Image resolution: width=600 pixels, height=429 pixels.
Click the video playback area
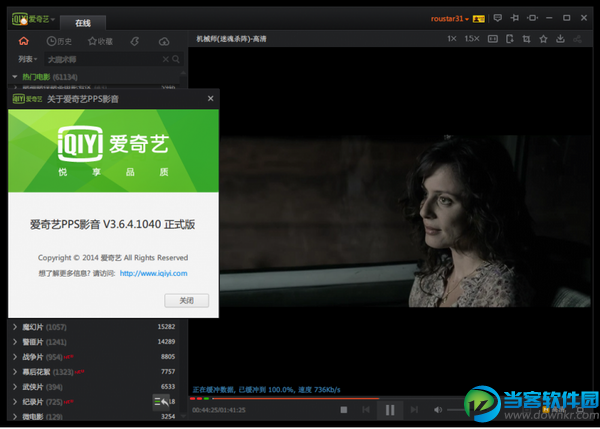[x=390, y=221]
